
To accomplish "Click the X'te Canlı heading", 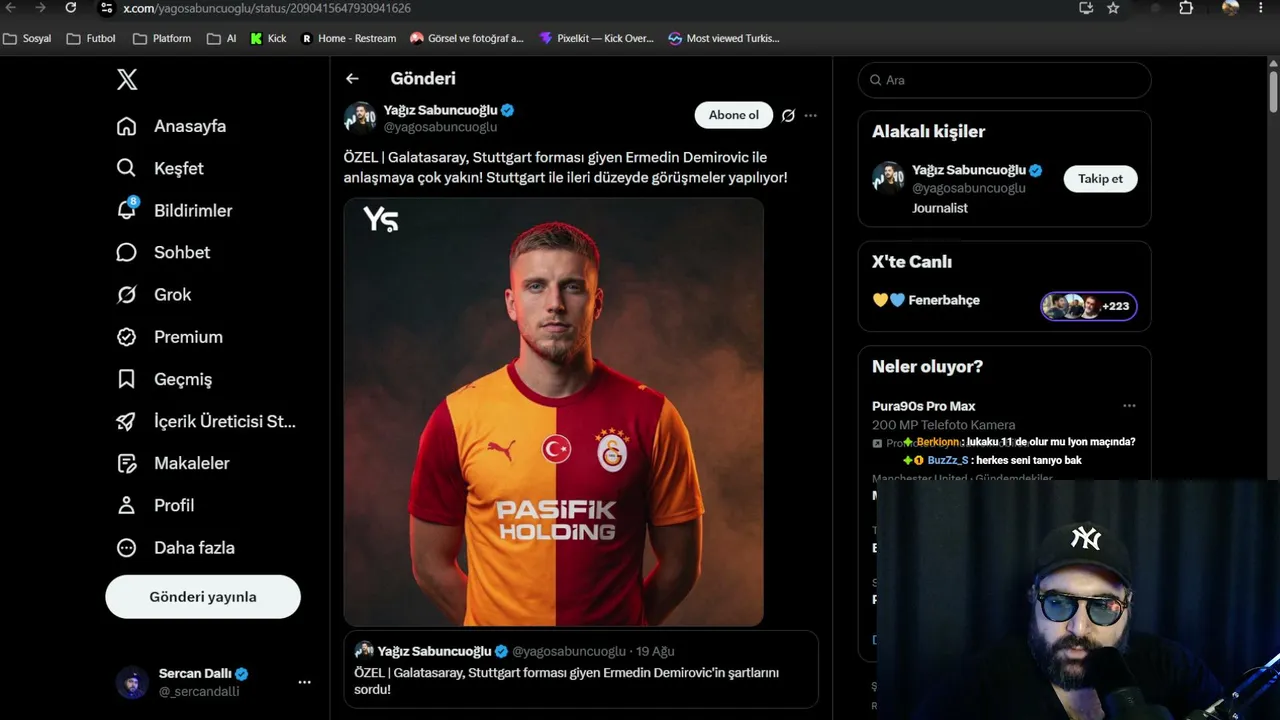I will click(912, 262).
